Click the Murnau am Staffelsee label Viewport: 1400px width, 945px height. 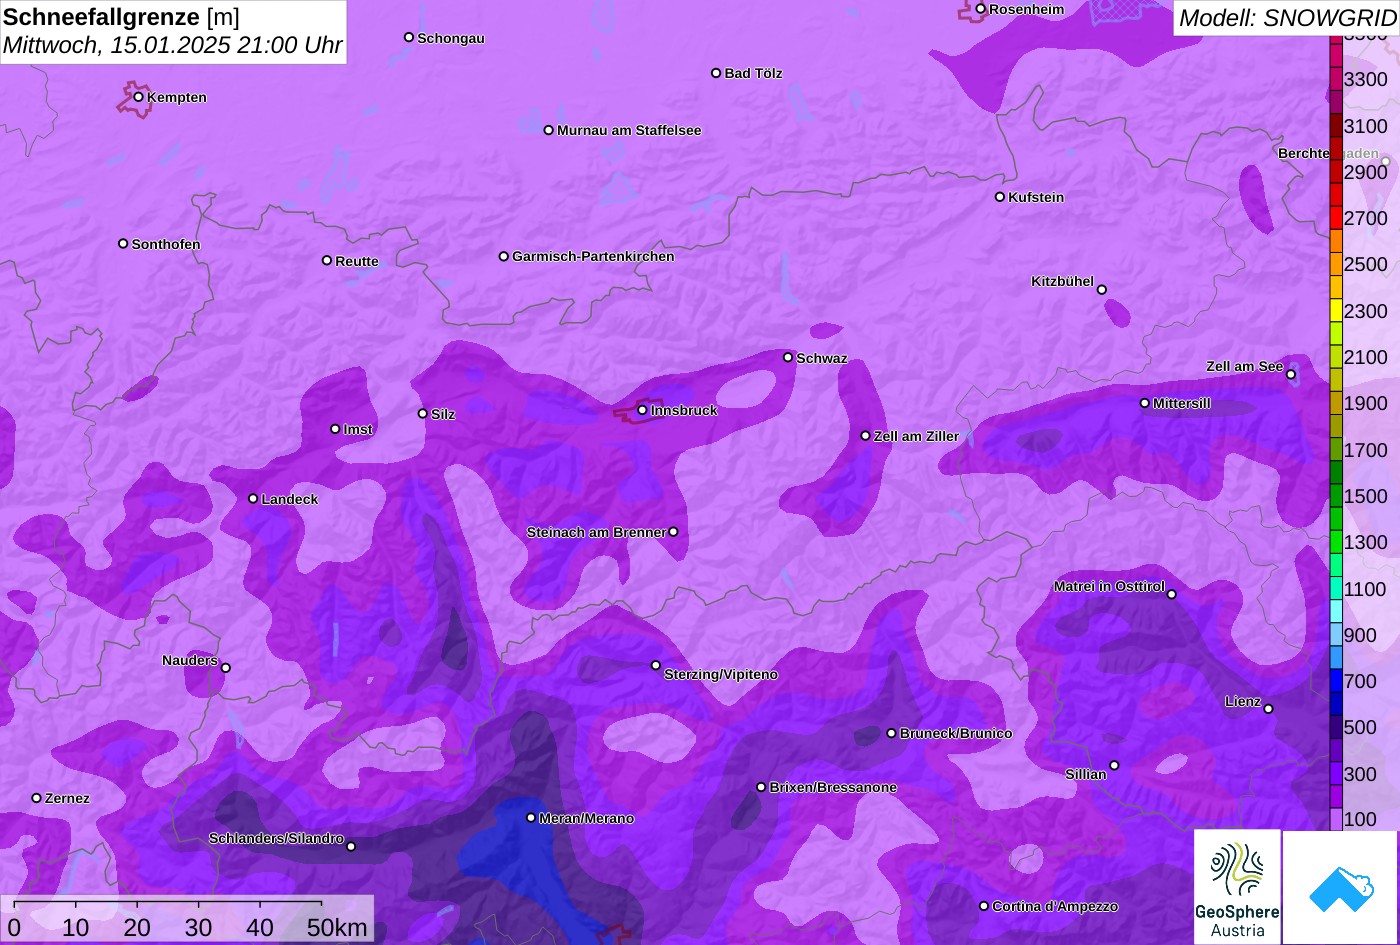pyautogui.click(x=629, y=130)
